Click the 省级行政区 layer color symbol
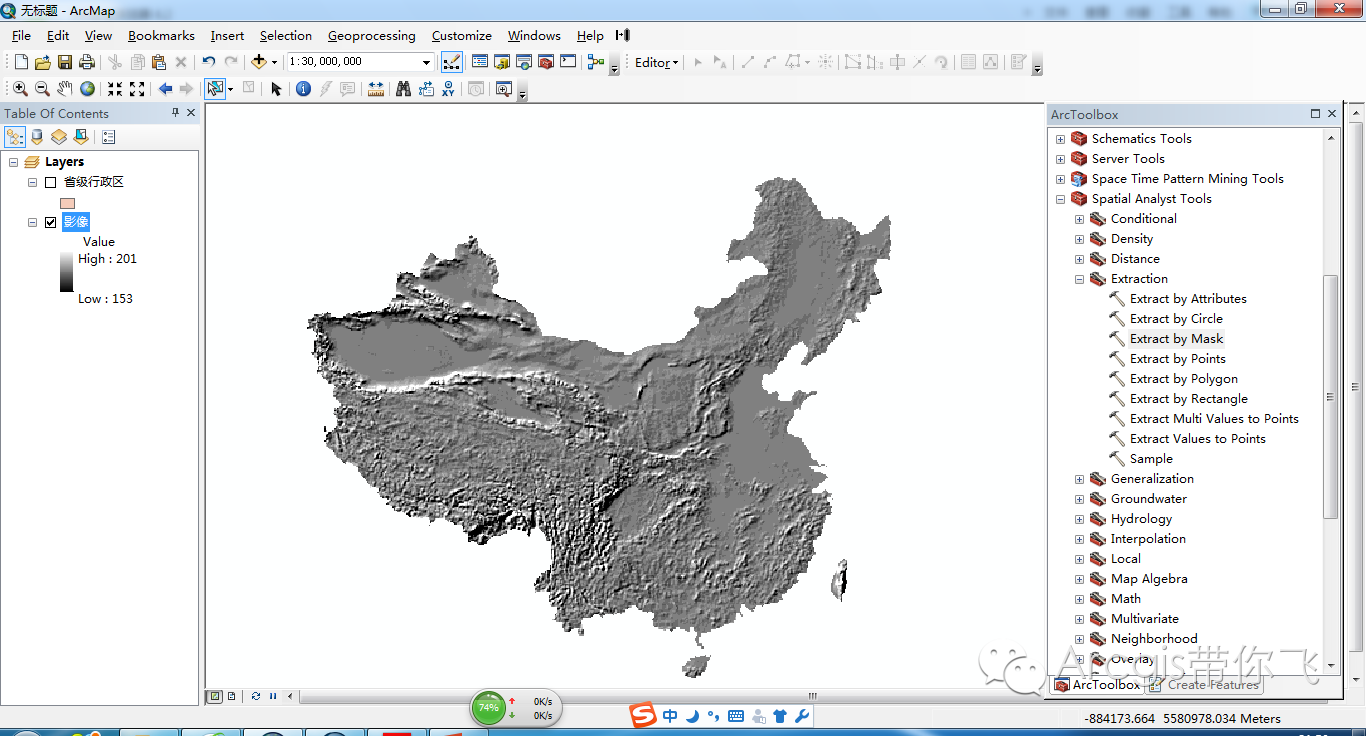The width and height of the screenshot is (1366, 736). [x=67, y=202]
